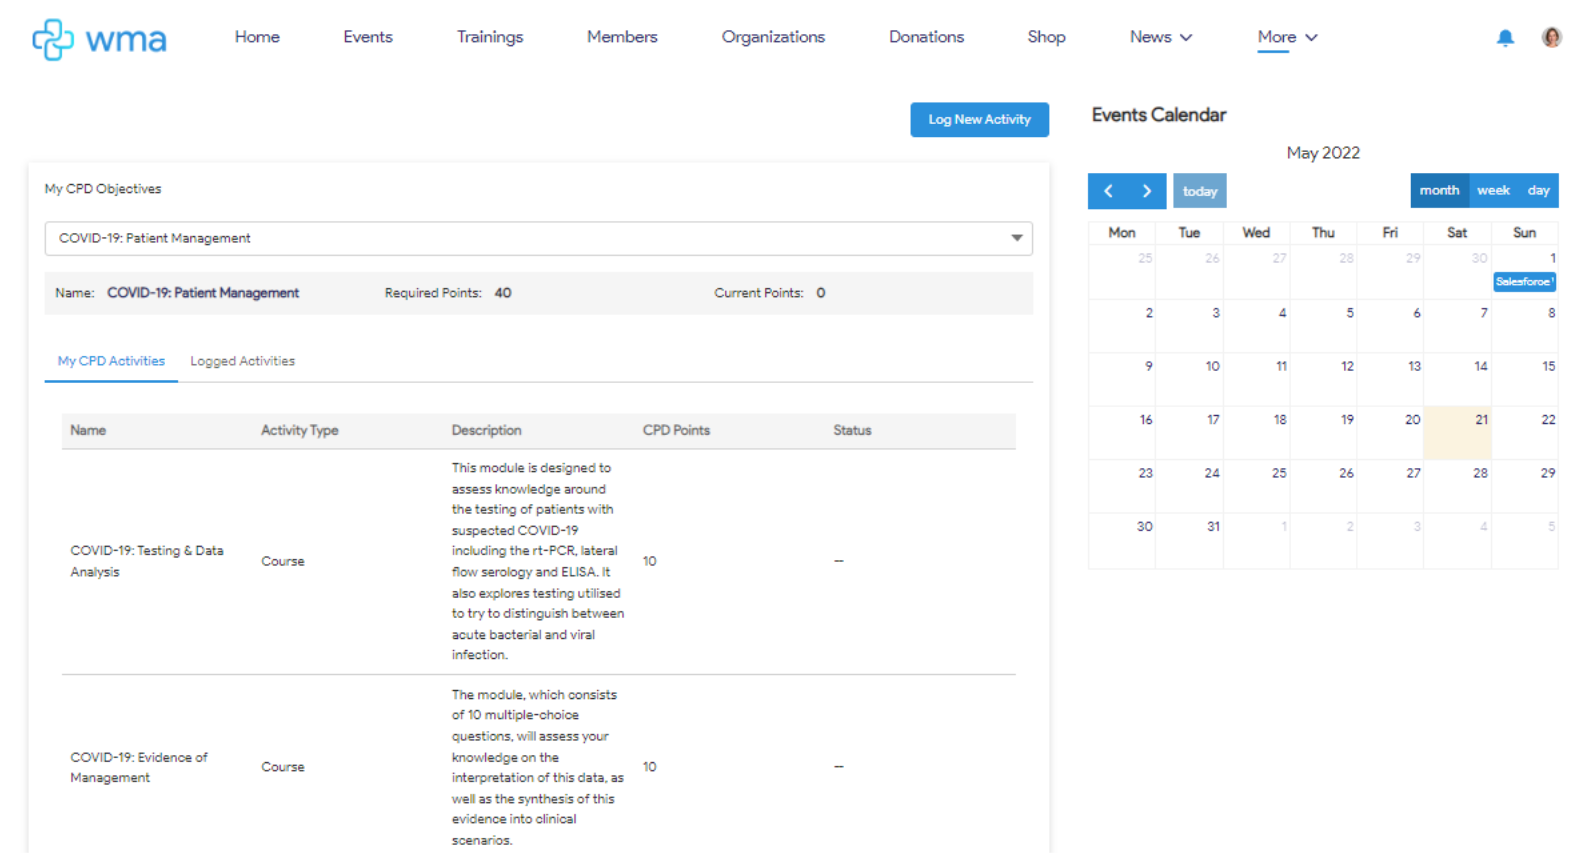The height and width of the screenshot is (855, 1589).
Task: Click 'COVID-19: Evidence of Management' row name
Action: [x=139, y=767]
